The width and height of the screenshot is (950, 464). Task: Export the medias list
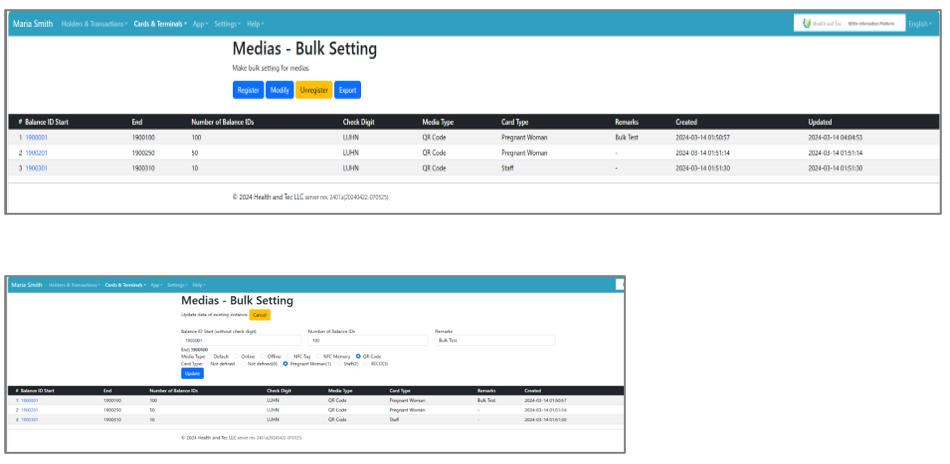[x=347, y=90]
